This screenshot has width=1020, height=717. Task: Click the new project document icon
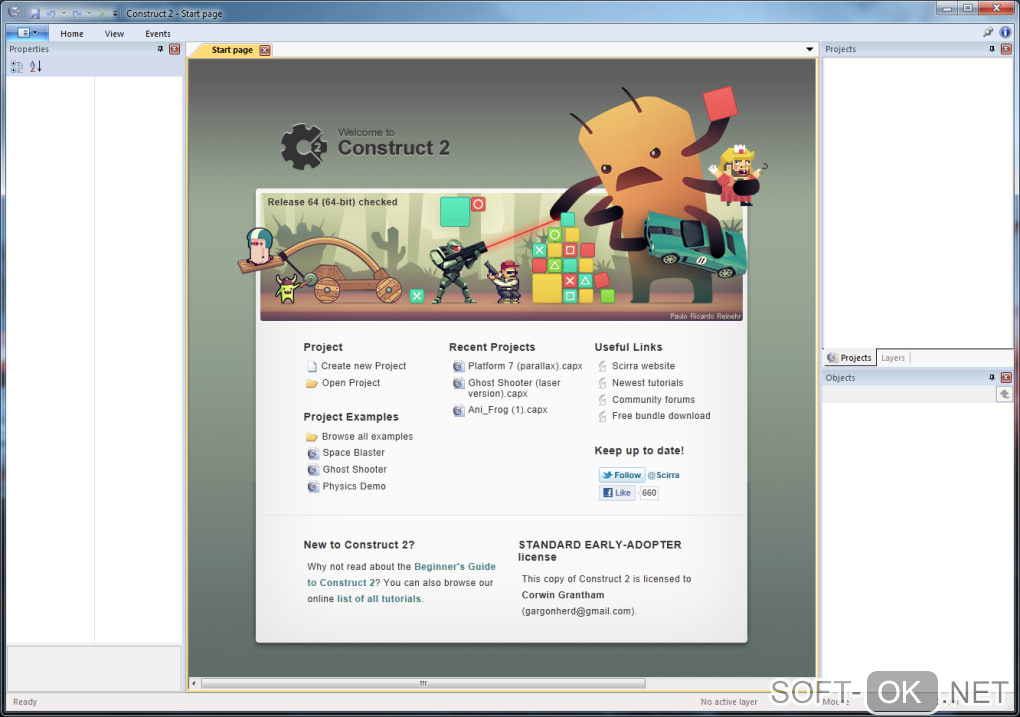click(x=312, y=366)
